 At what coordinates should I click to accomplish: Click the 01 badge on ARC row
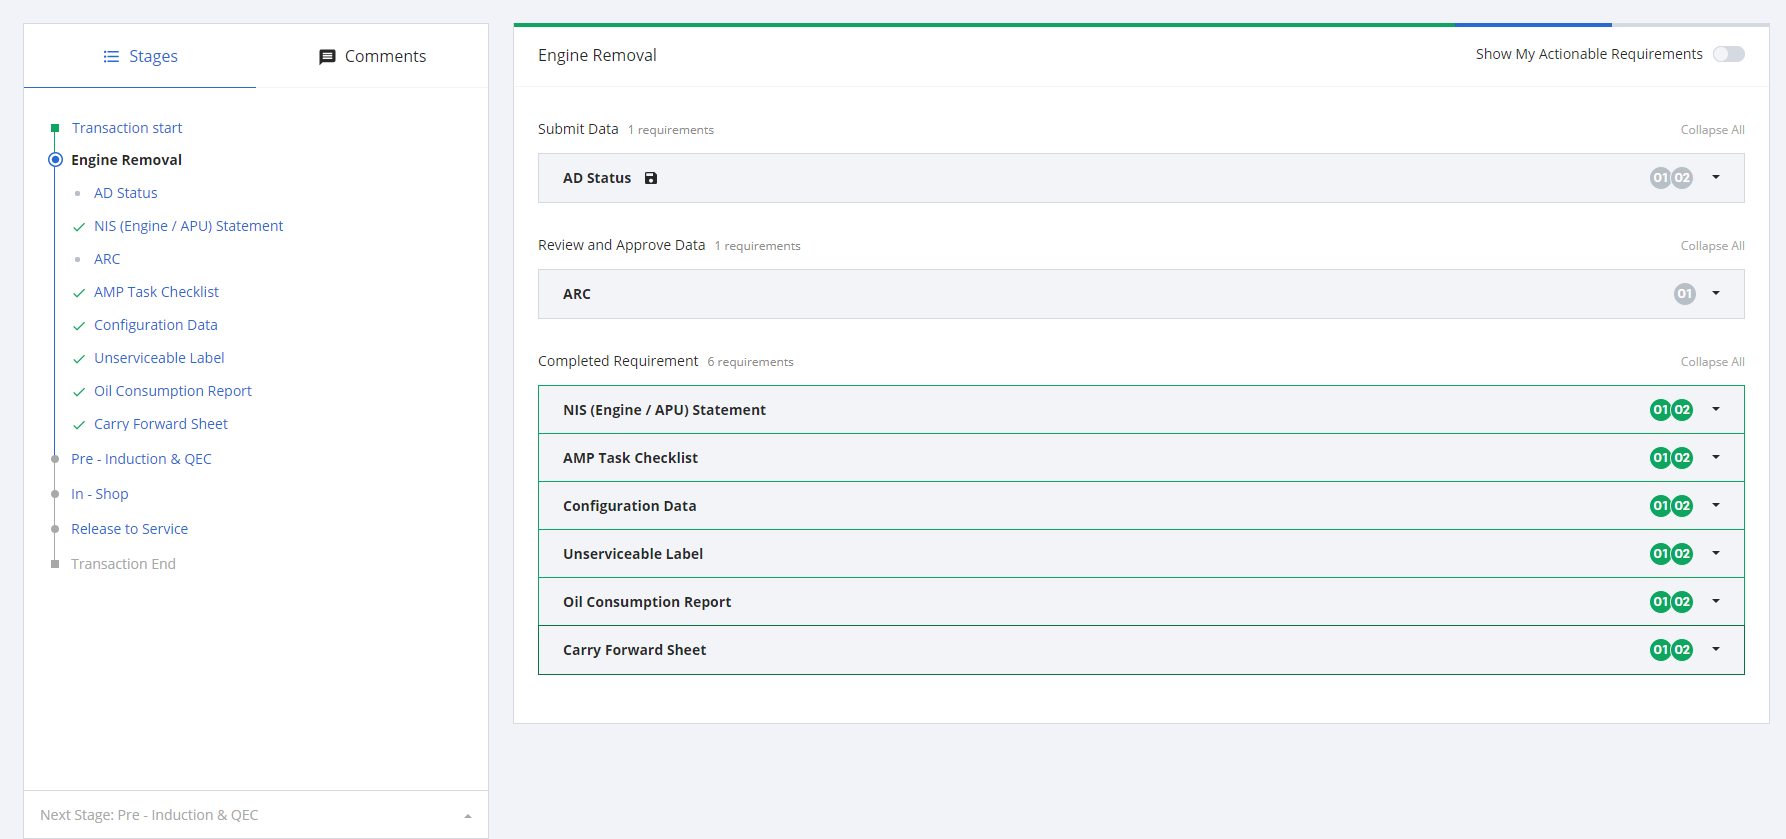click(x=1685, y=294)
